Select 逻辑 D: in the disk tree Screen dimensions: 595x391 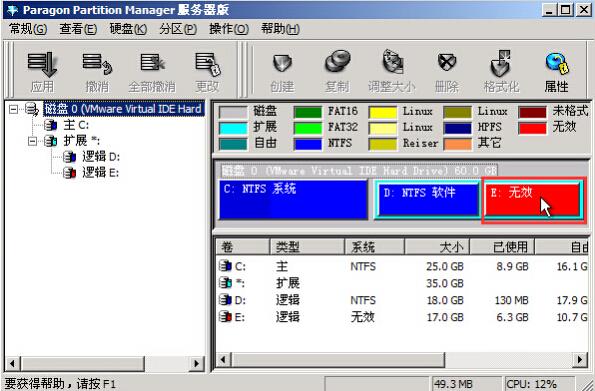point(101,157)
